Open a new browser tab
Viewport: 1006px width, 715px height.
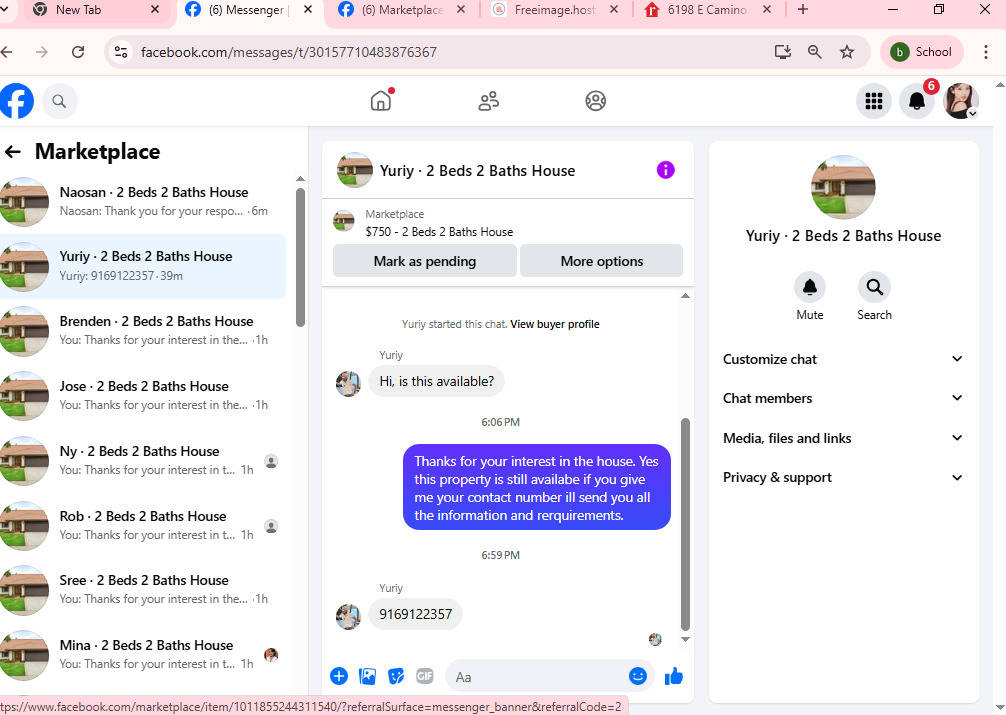click(x=803, y=10)
